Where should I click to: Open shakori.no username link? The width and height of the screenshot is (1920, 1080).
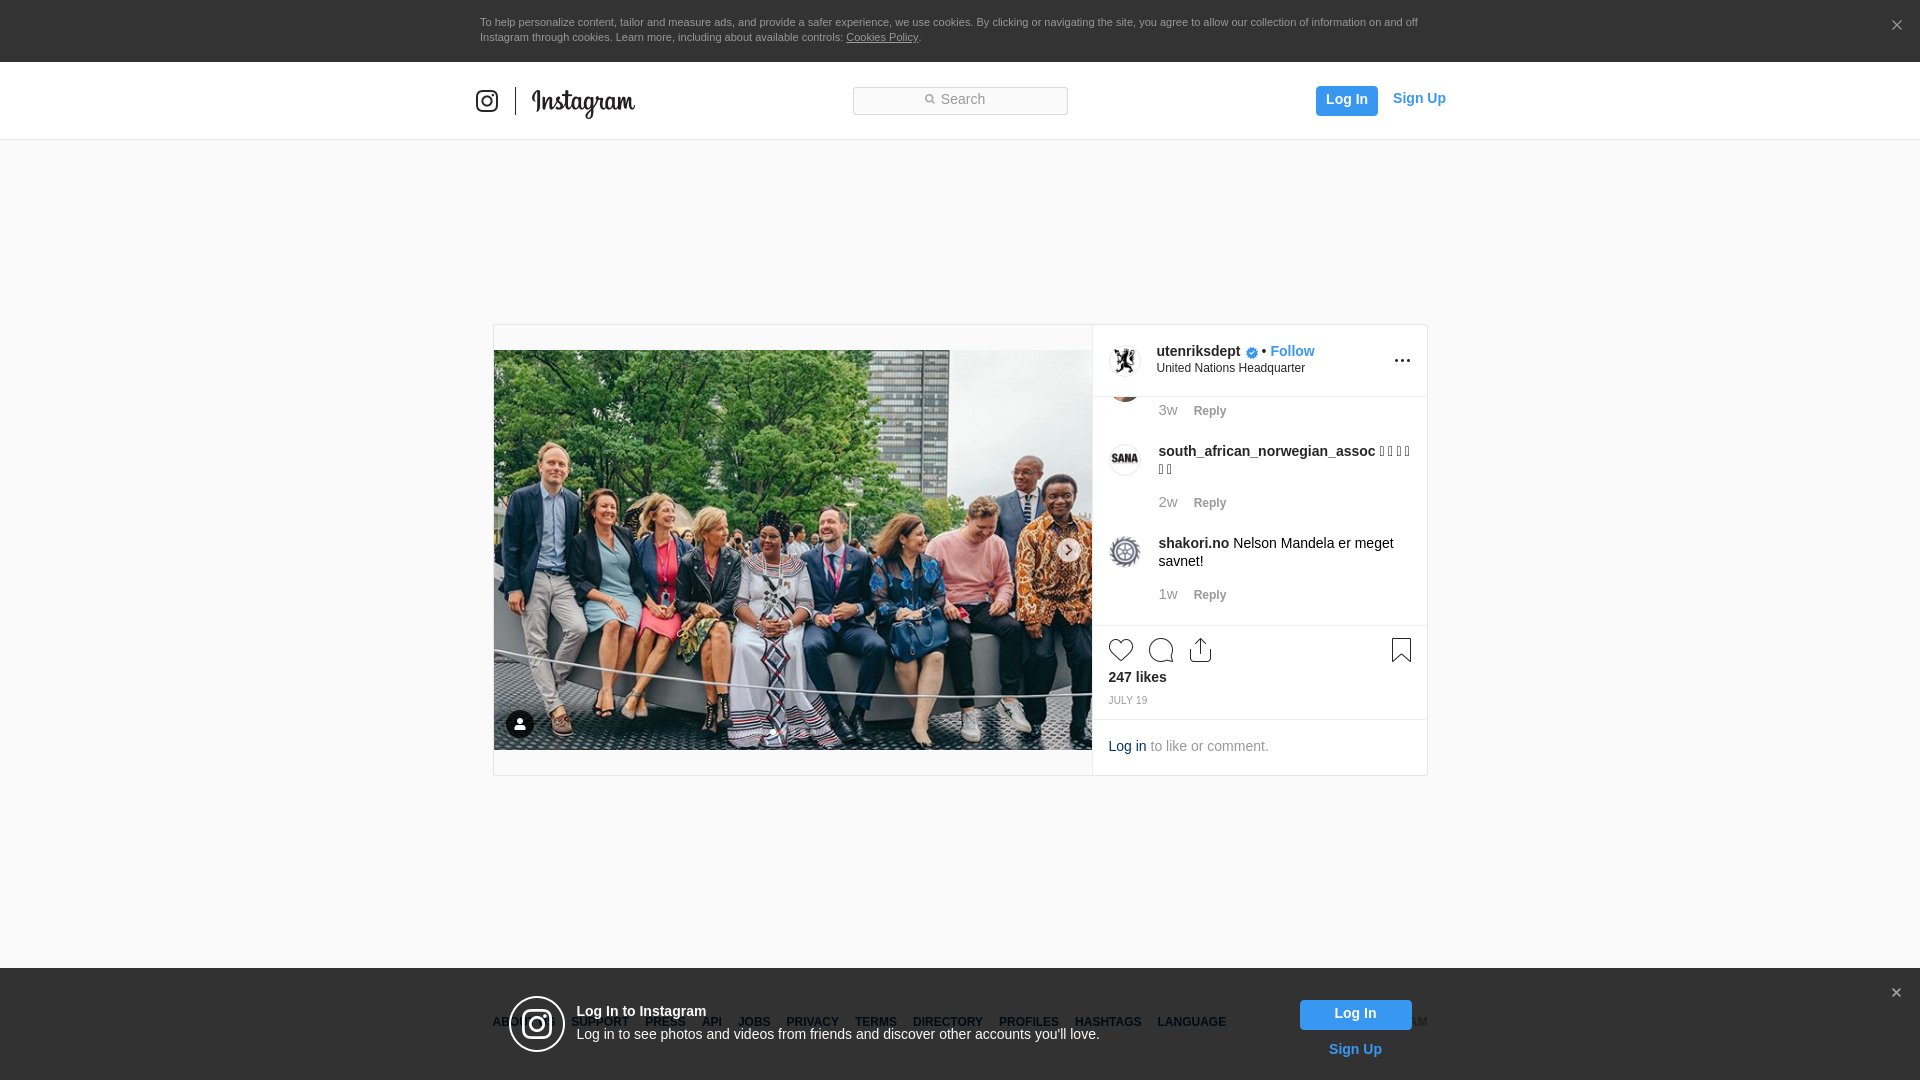tap(1193, 543)
